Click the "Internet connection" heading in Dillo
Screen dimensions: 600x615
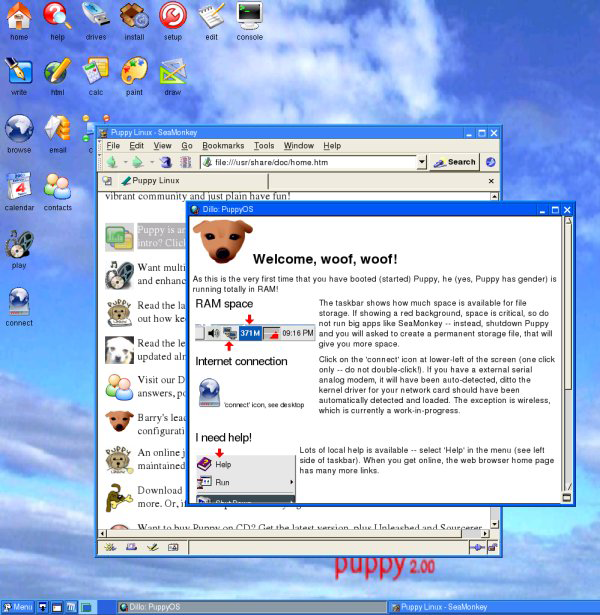(241, 361)
